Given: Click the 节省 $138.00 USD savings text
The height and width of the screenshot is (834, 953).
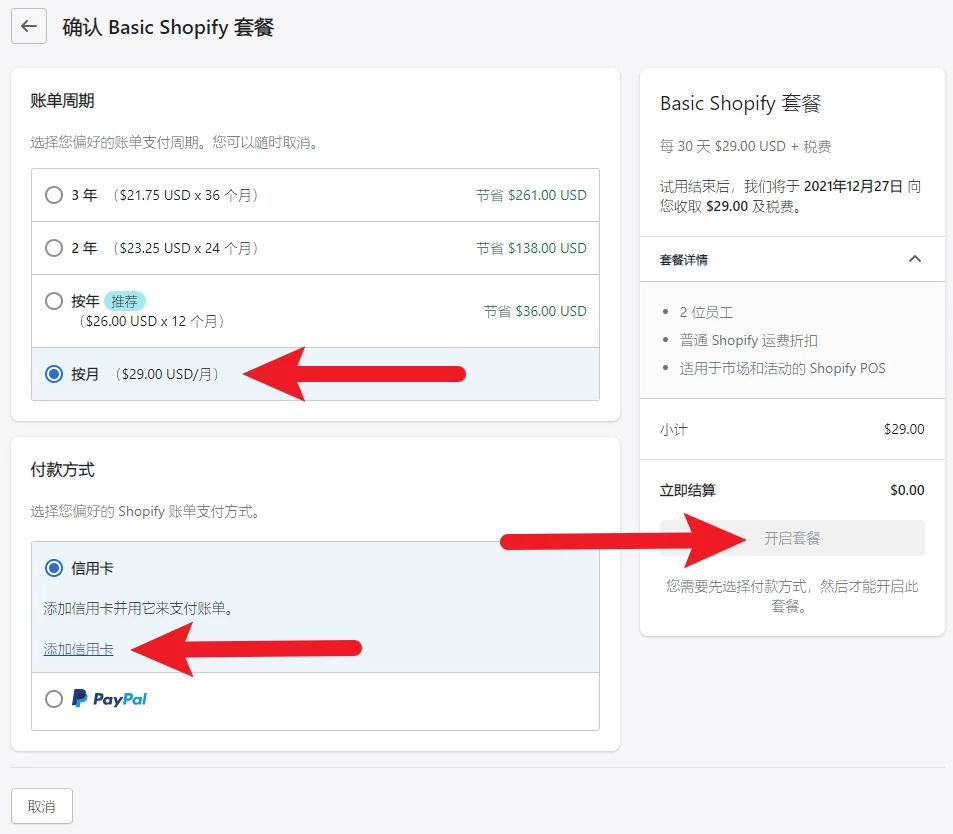Looking at the screenshot, I should point(531,248).
